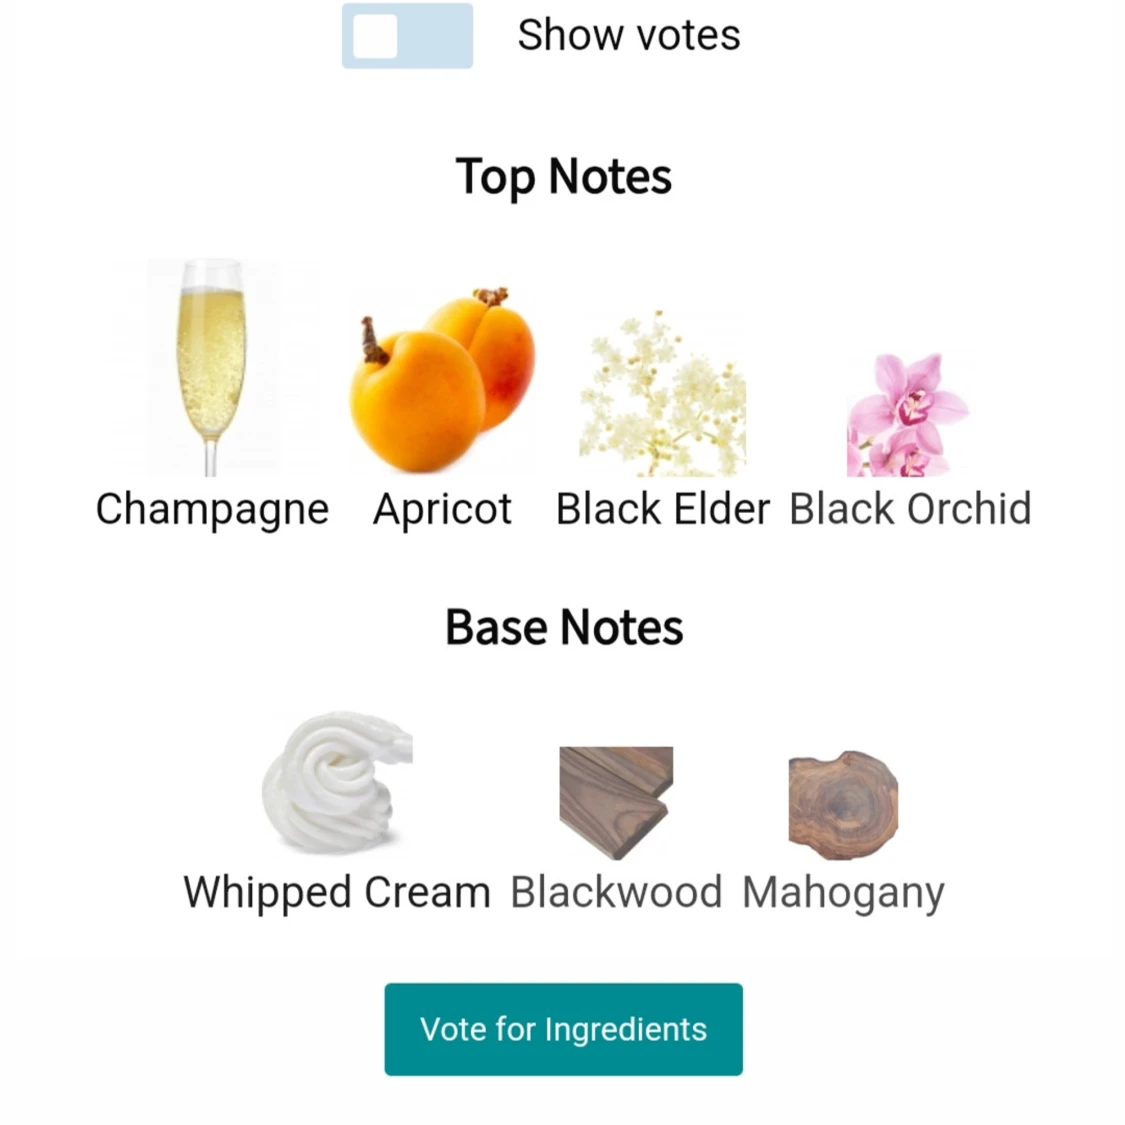The height and width of the screenshot is (1125, 1125).
Task: Select the Apricot fruit image
Action: click(442, 380)
